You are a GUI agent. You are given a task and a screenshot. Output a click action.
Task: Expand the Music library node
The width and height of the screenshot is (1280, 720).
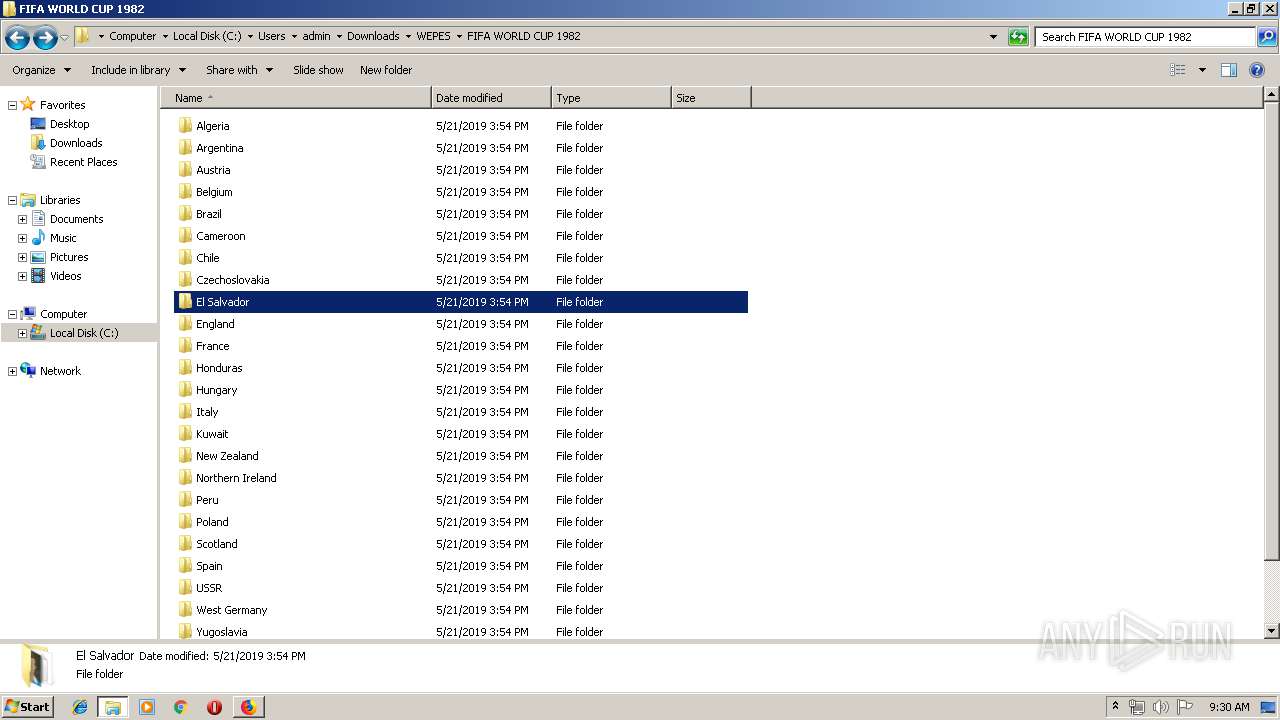point(22,238)
